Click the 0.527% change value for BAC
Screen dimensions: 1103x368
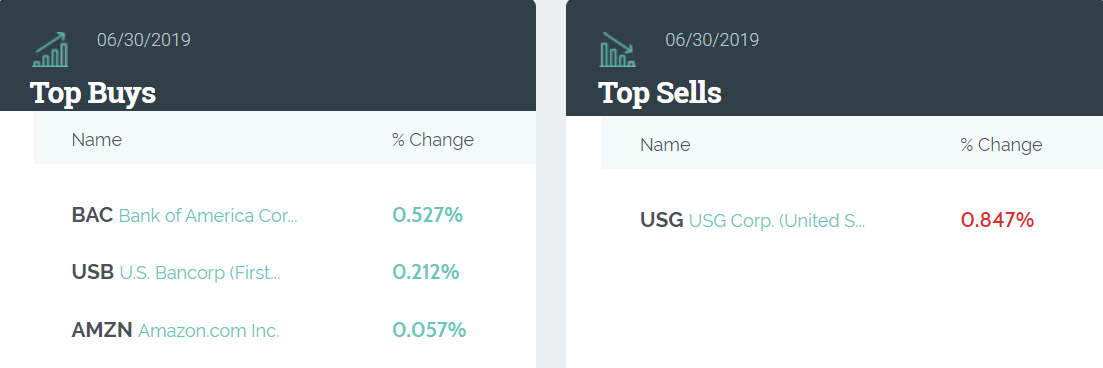428,215
